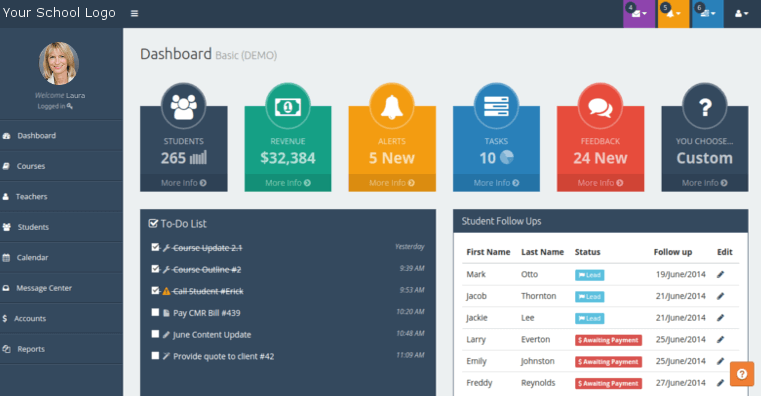Click the orange help question button
Screen dimensions: 761x396
742,374
